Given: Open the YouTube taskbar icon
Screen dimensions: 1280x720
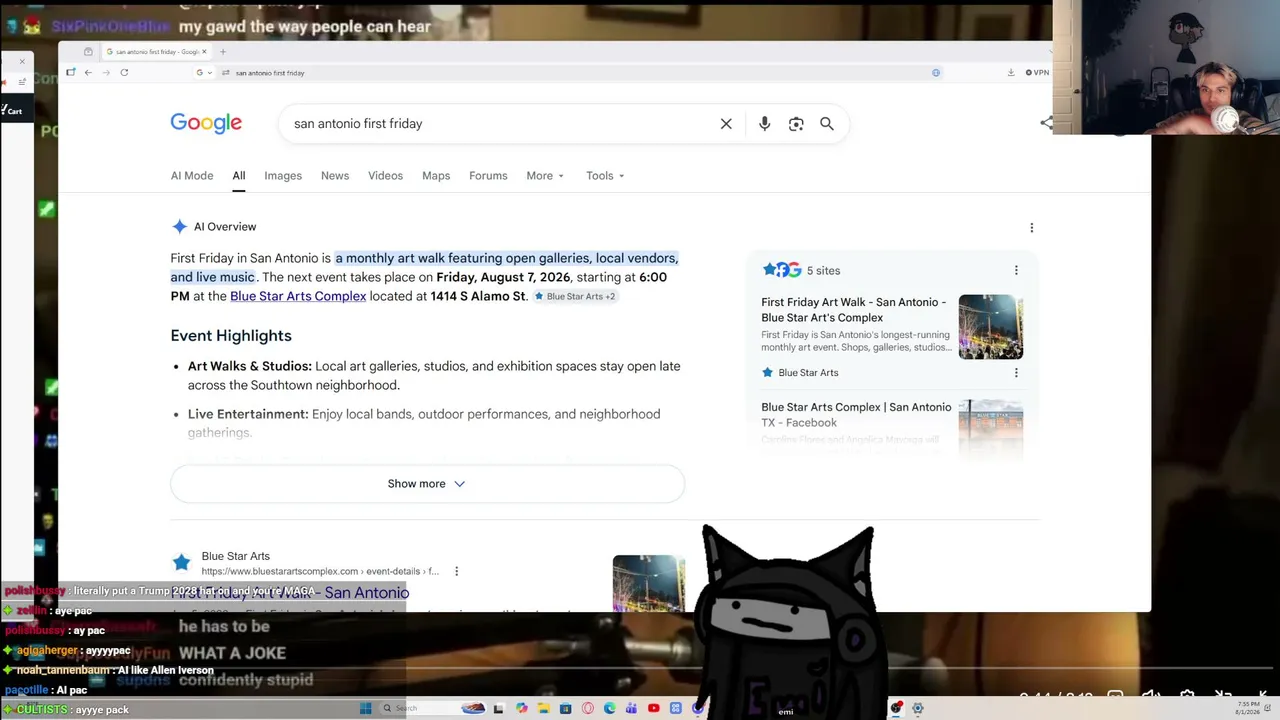Looking at the screenshot, I should [653, 708].
